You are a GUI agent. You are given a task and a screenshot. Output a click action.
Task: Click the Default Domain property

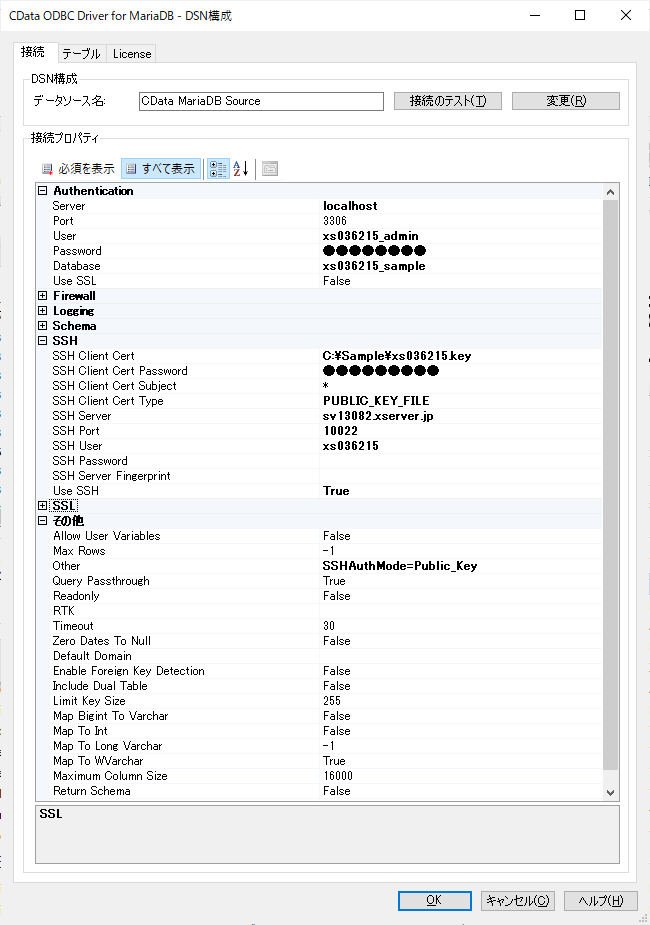(319, 656)
